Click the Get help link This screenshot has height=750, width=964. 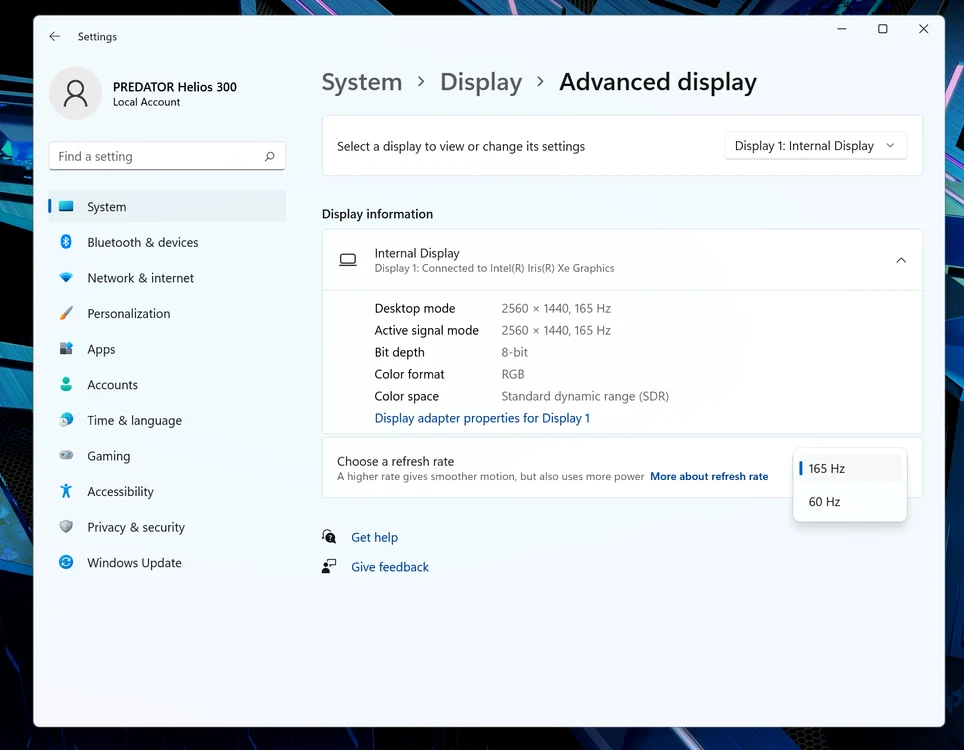pyautogui.click(x=374, y=537)
